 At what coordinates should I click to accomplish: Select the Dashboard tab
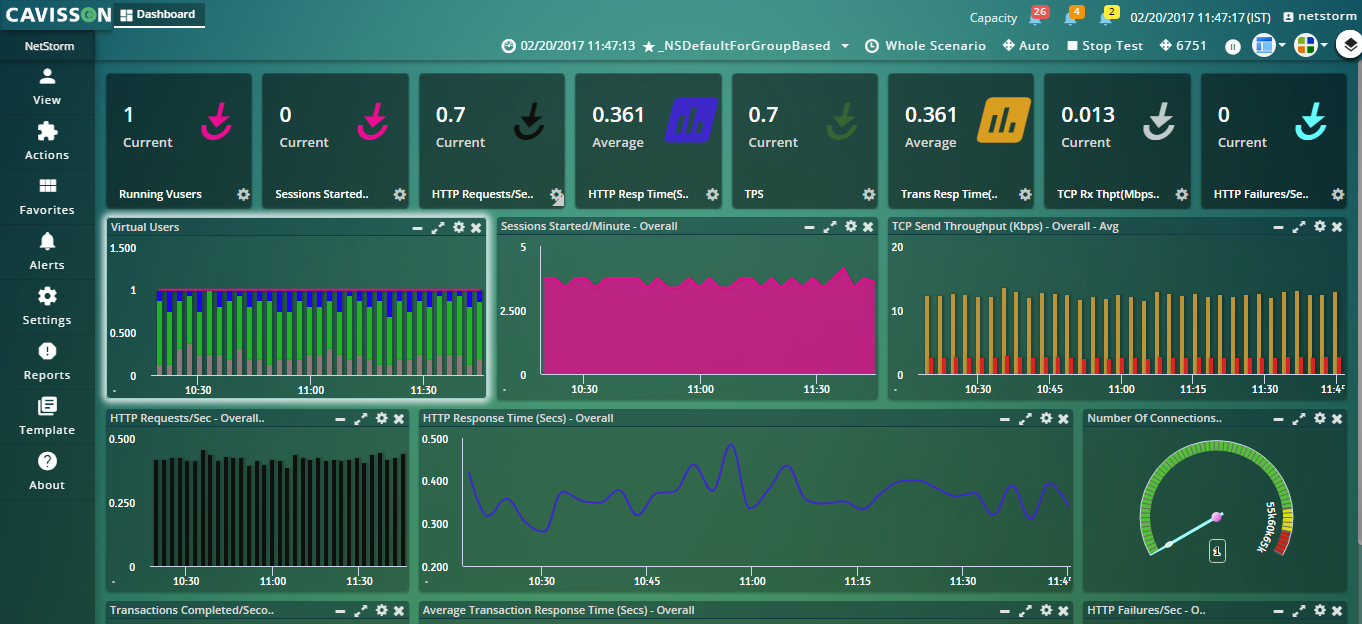point(158,15)
